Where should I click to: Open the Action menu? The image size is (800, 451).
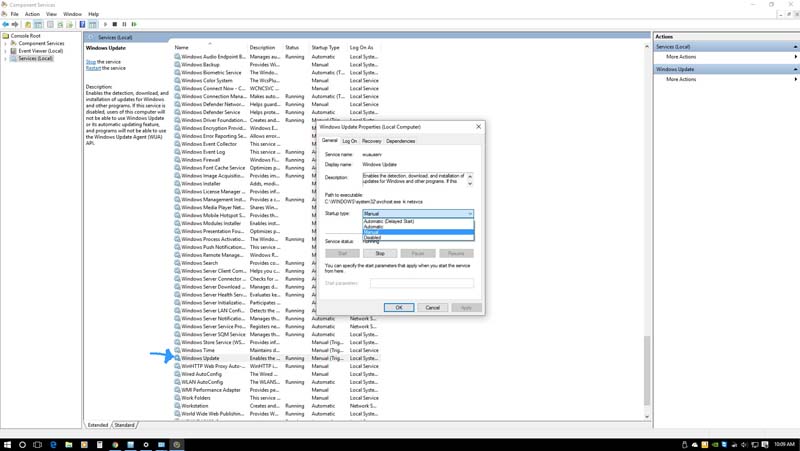pos(32,14)
